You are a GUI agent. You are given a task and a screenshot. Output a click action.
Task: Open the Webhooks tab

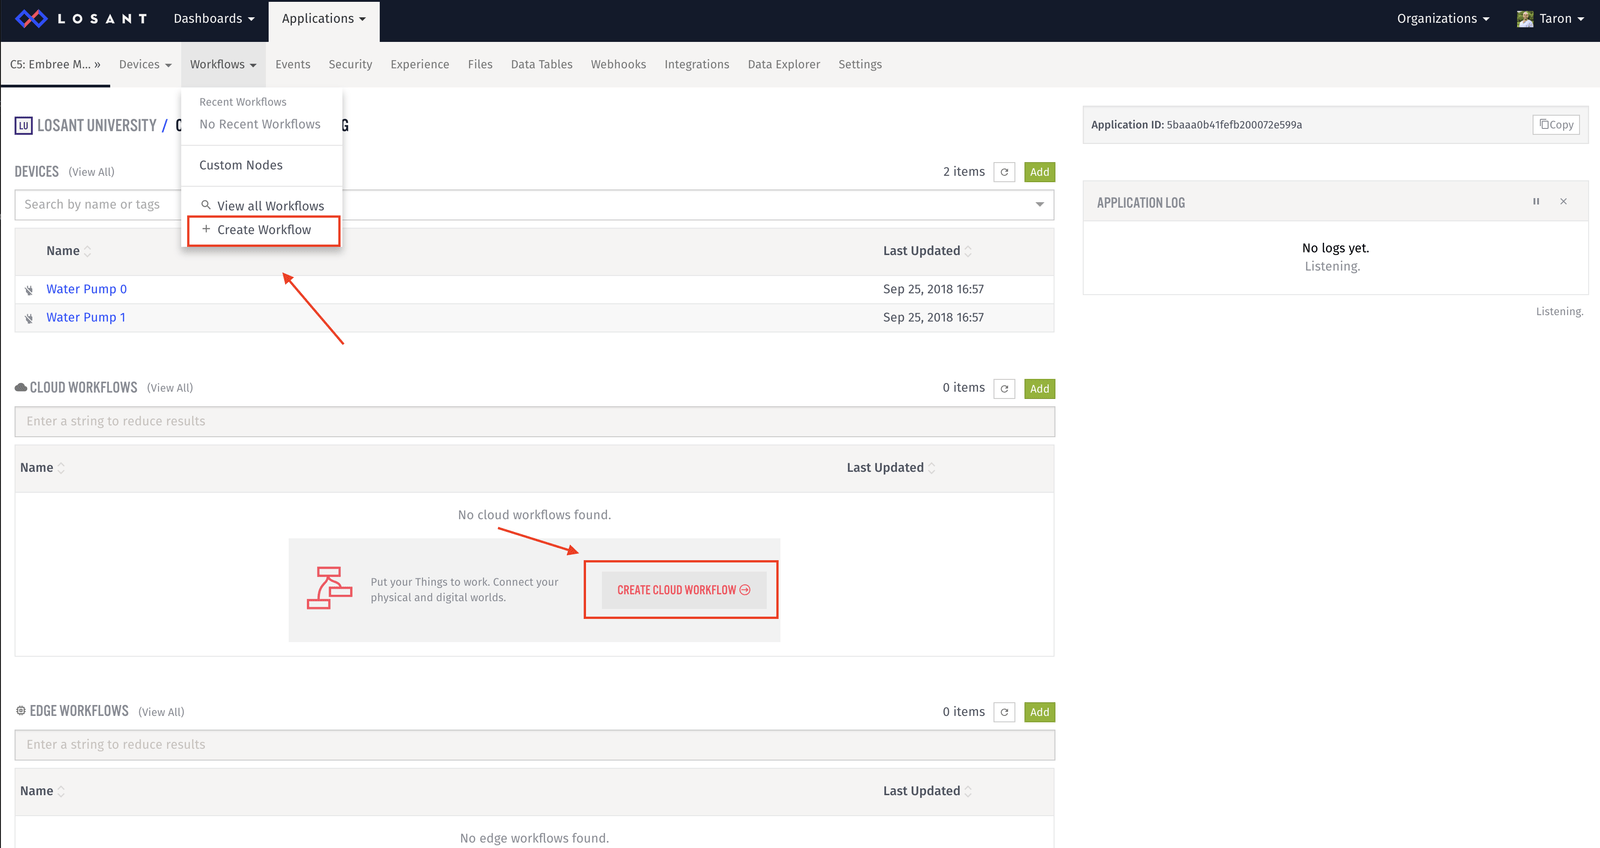pos(618,64)
